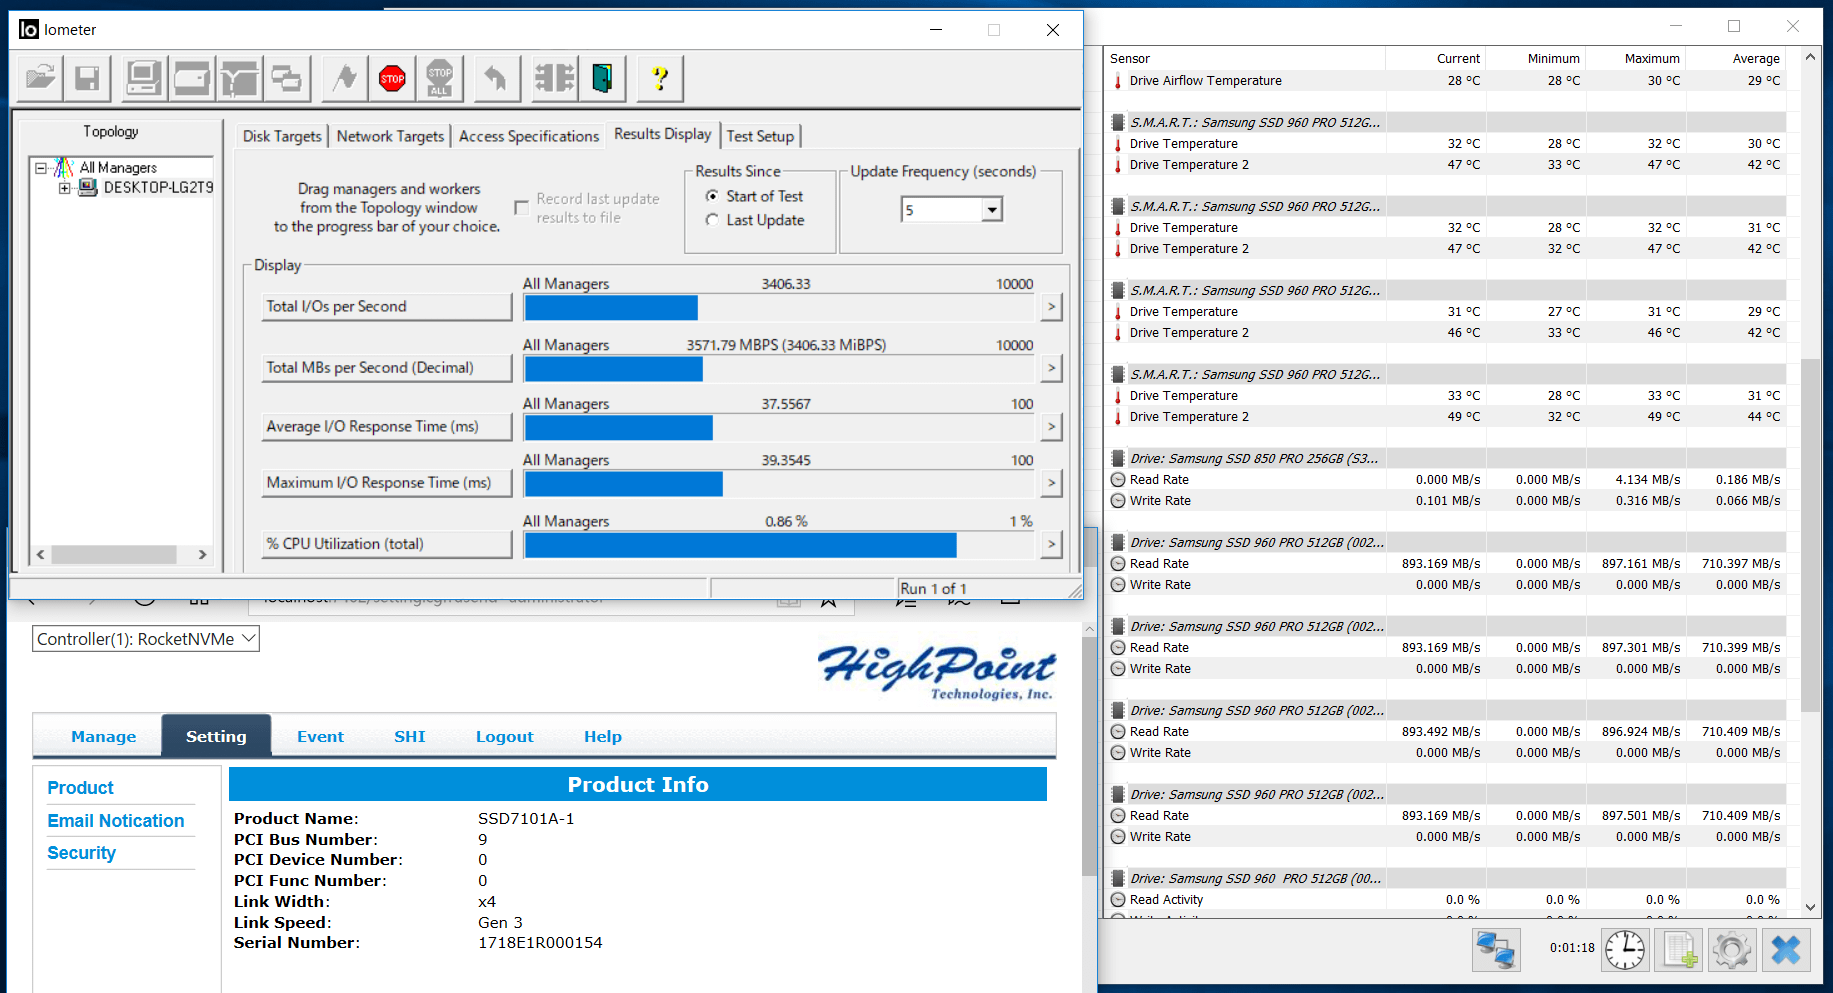Image resolution: width=1833 pixels, height=993 pixels.
Task: Save the test configuration in Iometer
Action: (87, 78)
